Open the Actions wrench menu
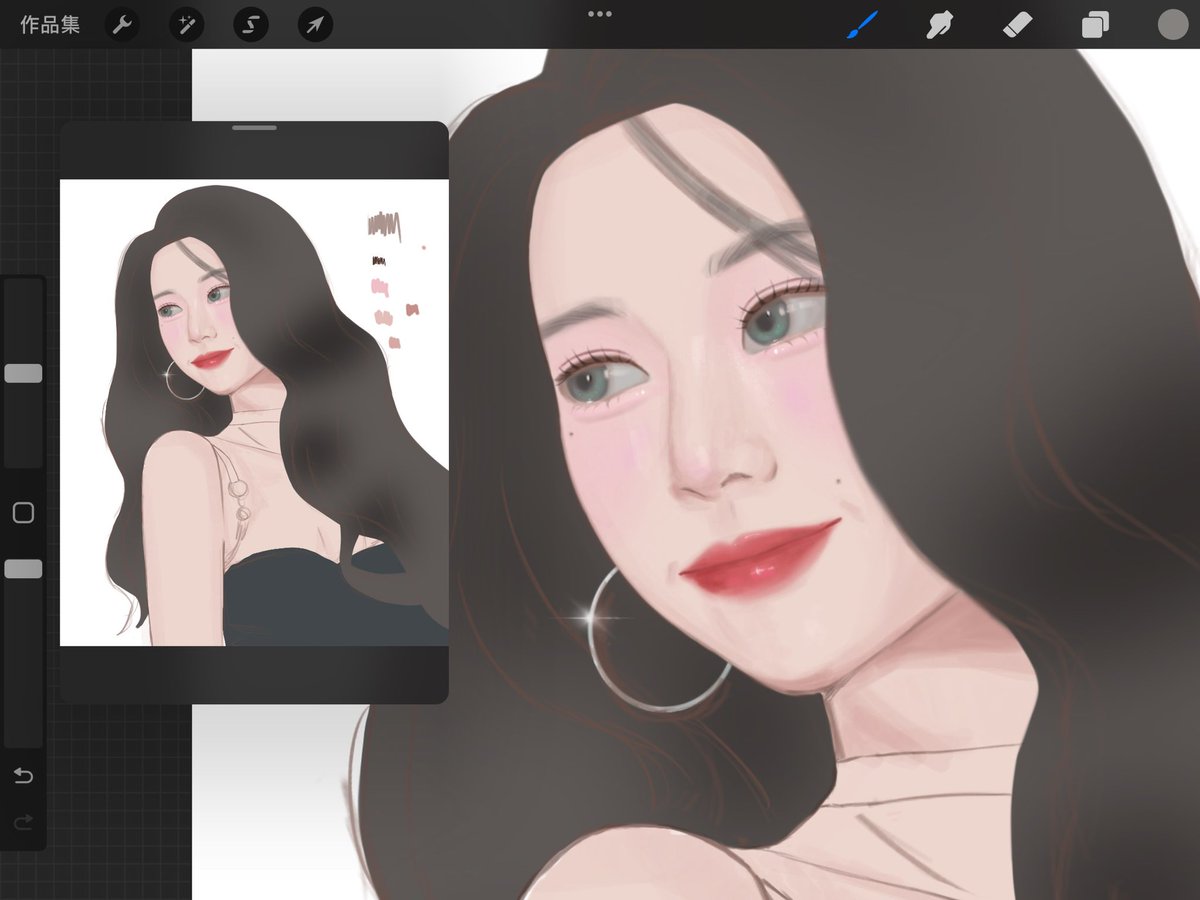The image size is (1200, 900). [x=122, y=25]
